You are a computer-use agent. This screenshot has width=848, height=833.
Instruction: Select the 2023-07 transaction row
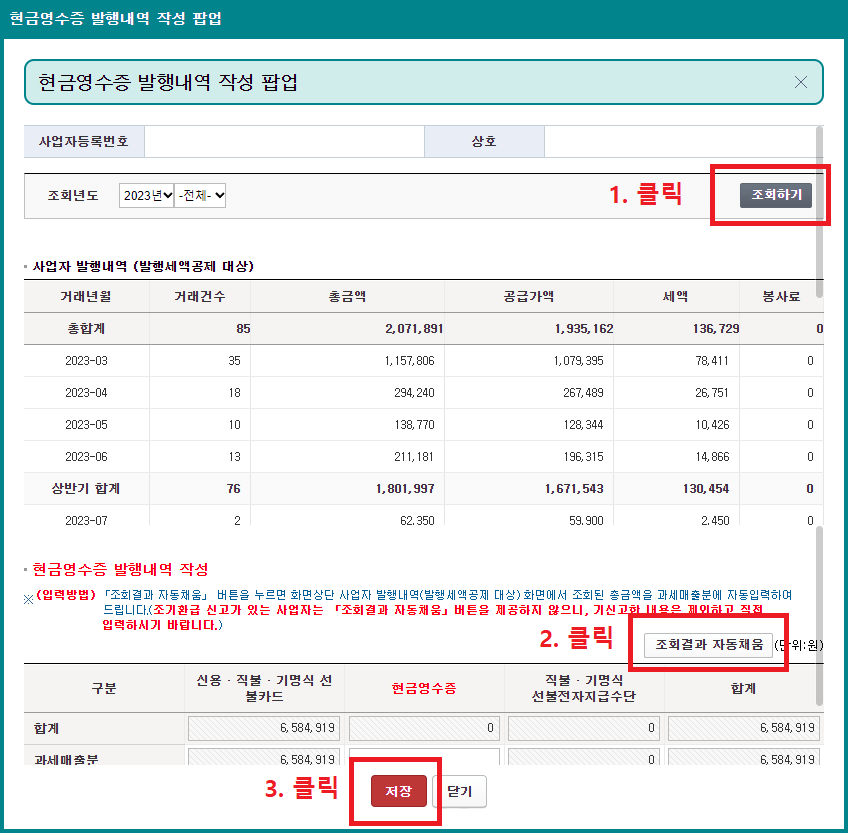pyautogui.click(x=424, y=519)
